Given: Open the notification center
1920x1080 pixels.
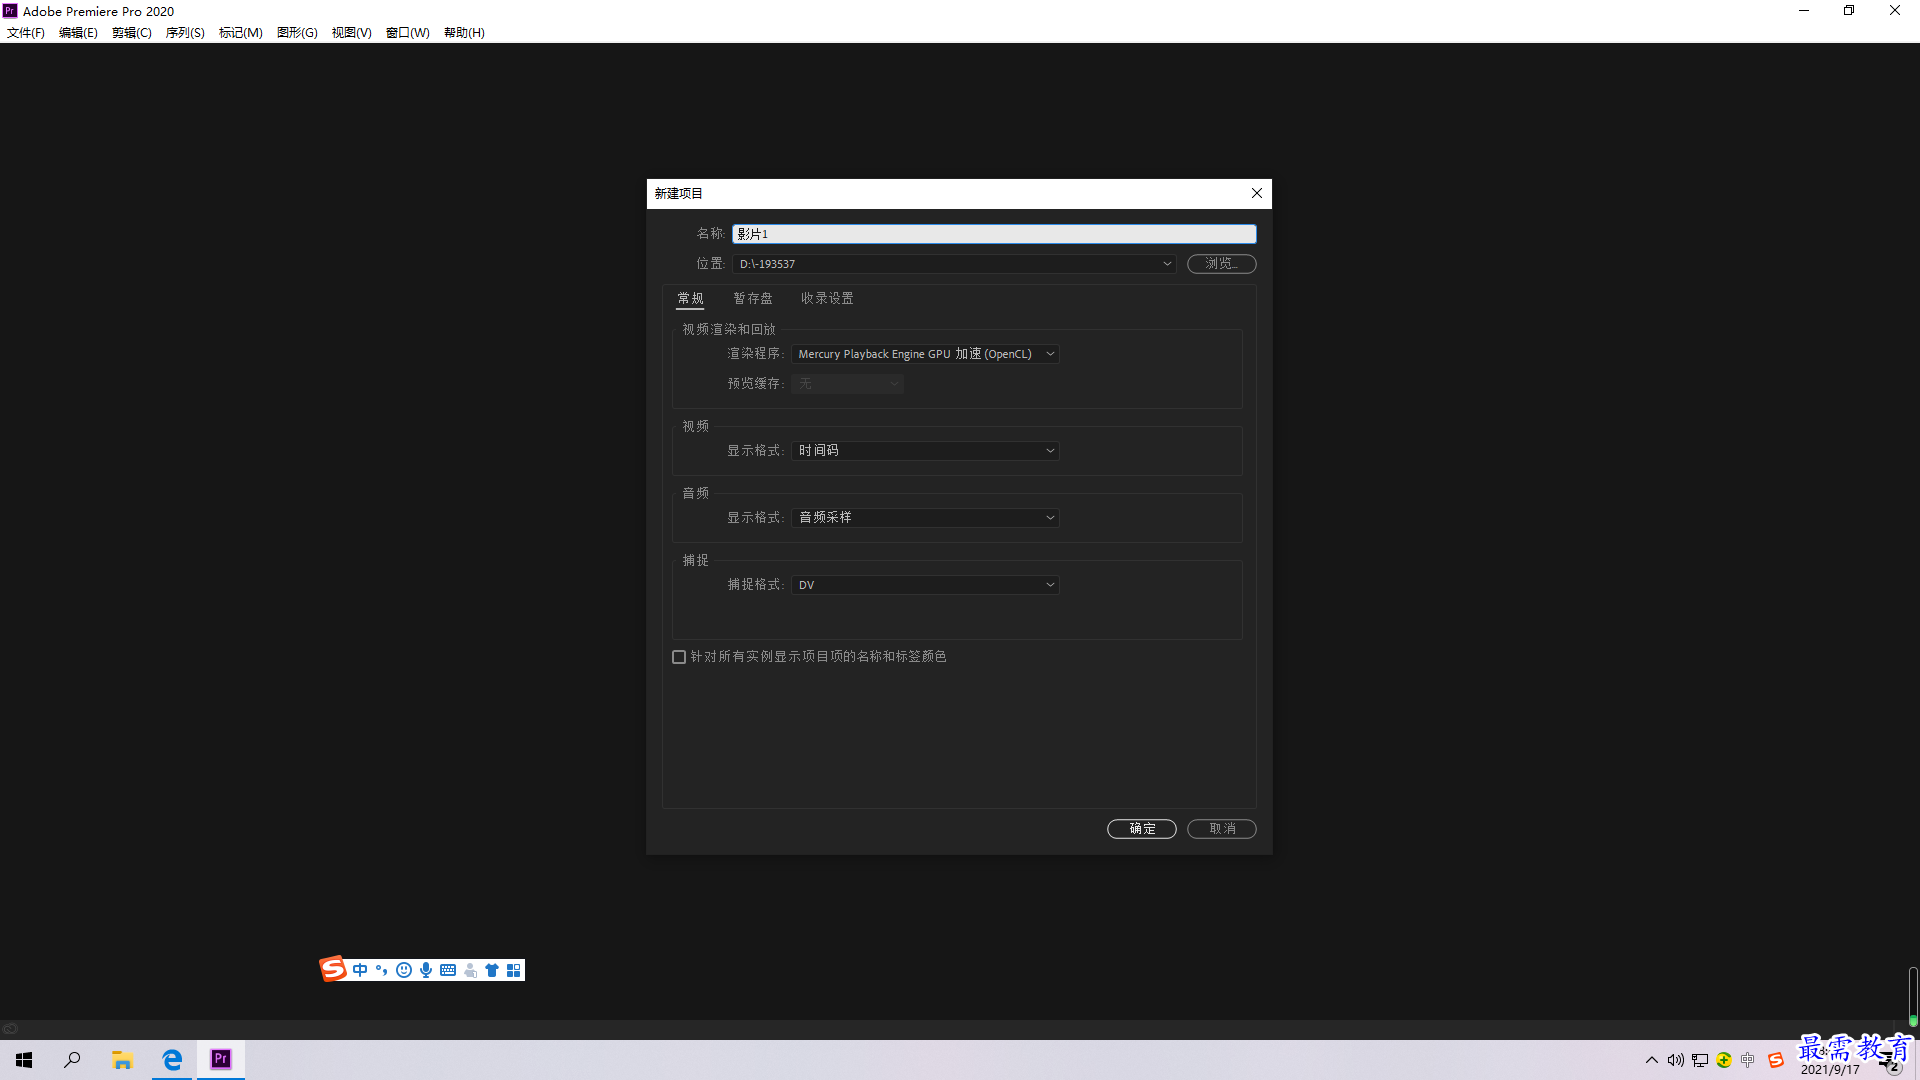Looking at the screenshot, I should (x=1891, y=1062).
